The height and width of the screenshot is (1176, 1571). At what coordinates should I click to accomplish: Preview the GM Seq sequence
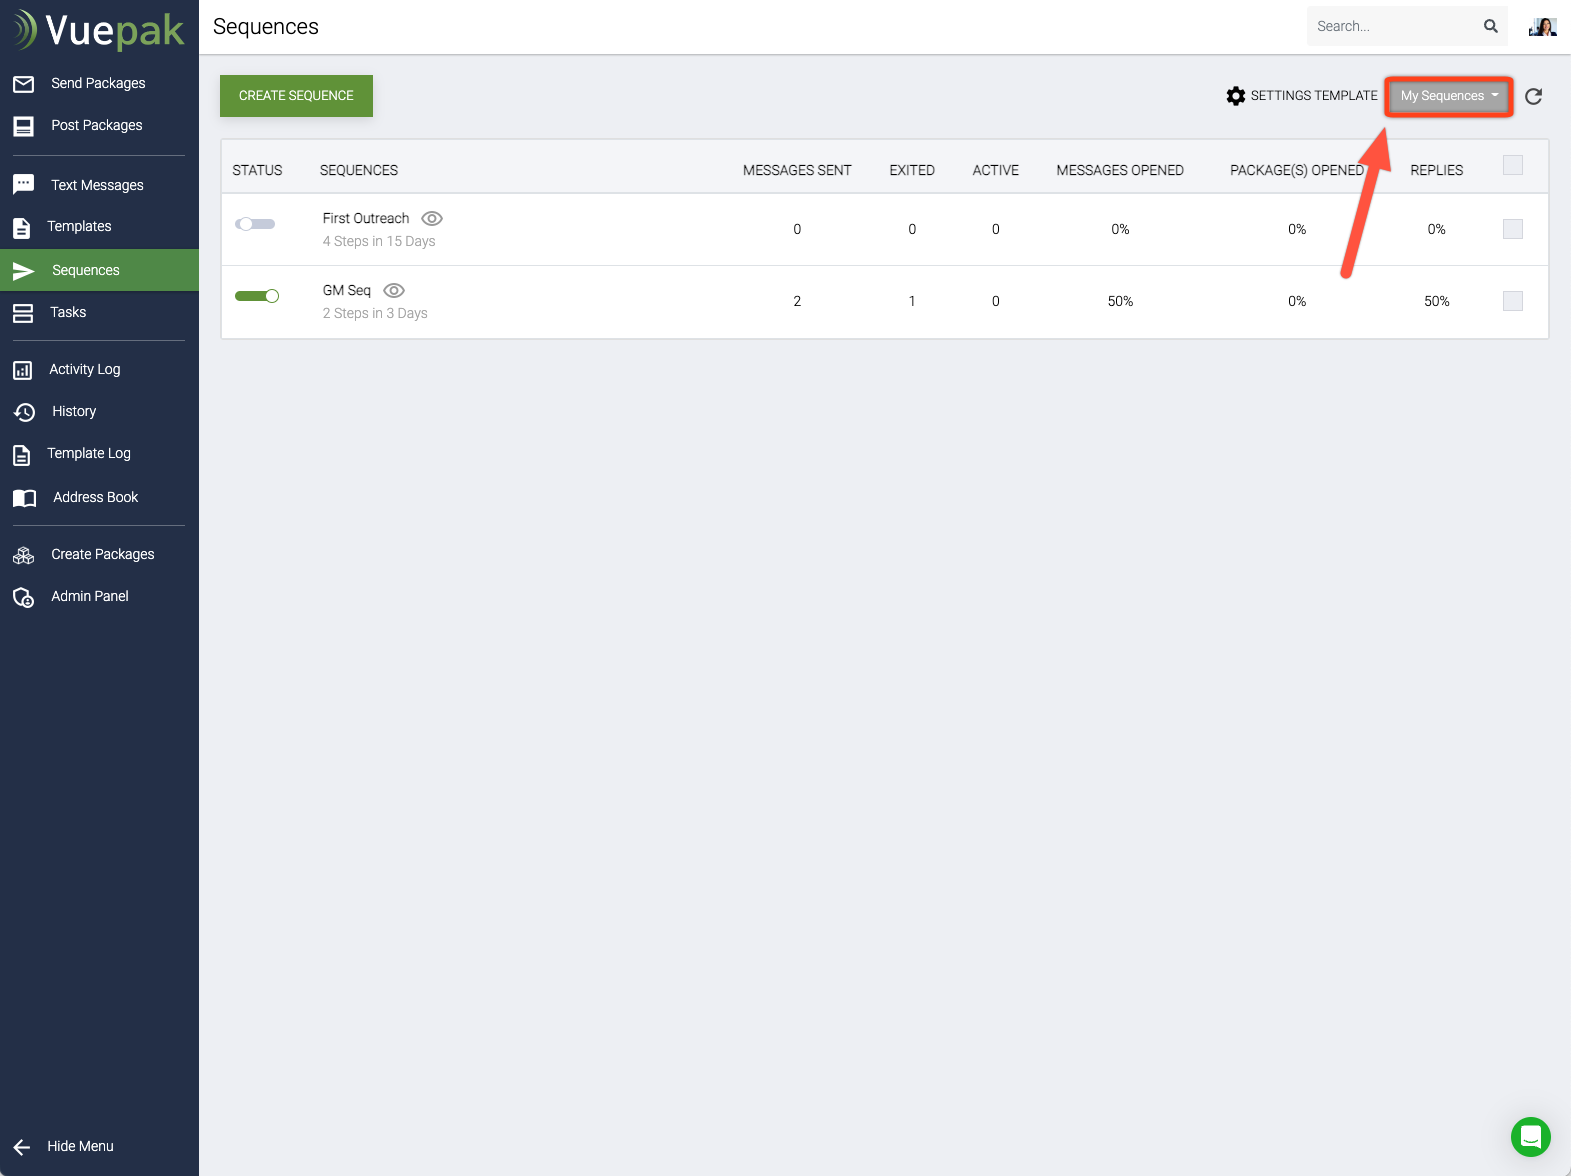pos(394,290)
